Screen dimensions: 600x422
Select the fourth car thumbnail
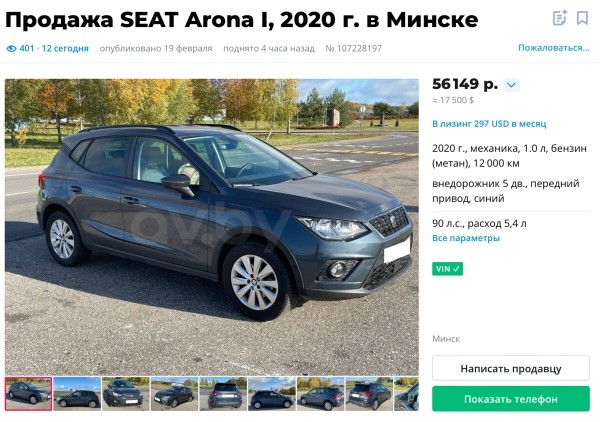click(174, 394)
